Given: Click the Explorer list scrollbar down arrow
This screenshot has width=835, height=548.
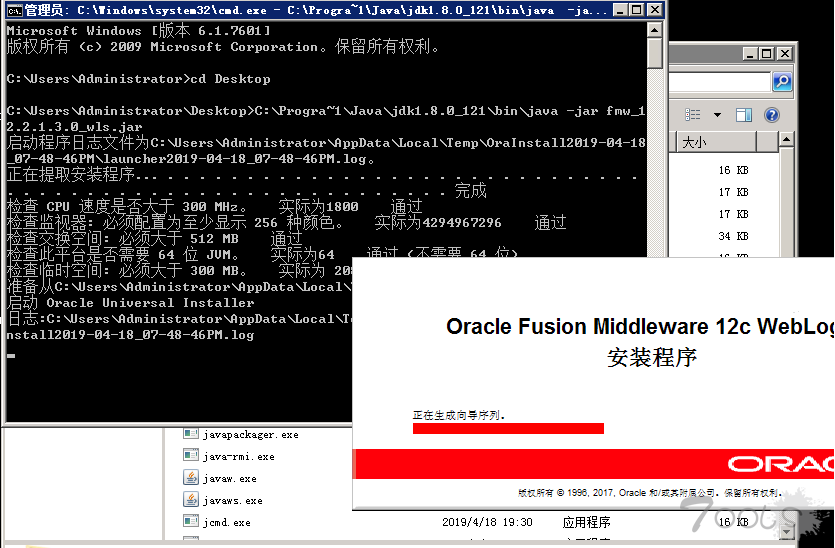Looking at the screenshot, I should [x=786, y=531].
